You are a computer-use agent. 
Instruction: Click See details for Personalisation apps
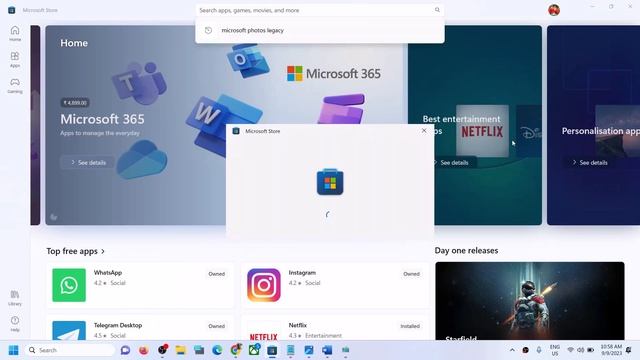[x=590, y=162]
